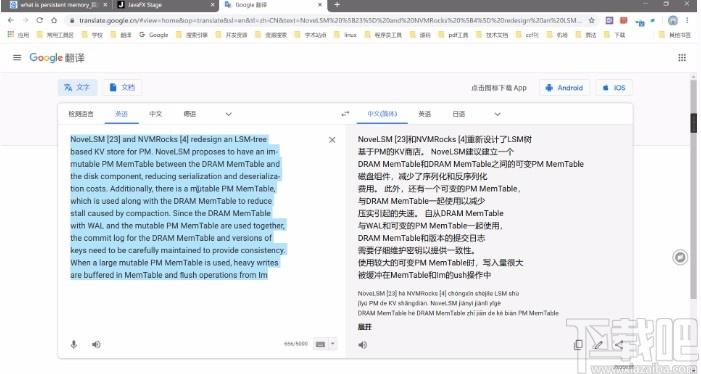Listen to the translated text speaker icon
The width and height of the screenshot is (701, 374).
(x=363, y=345)
